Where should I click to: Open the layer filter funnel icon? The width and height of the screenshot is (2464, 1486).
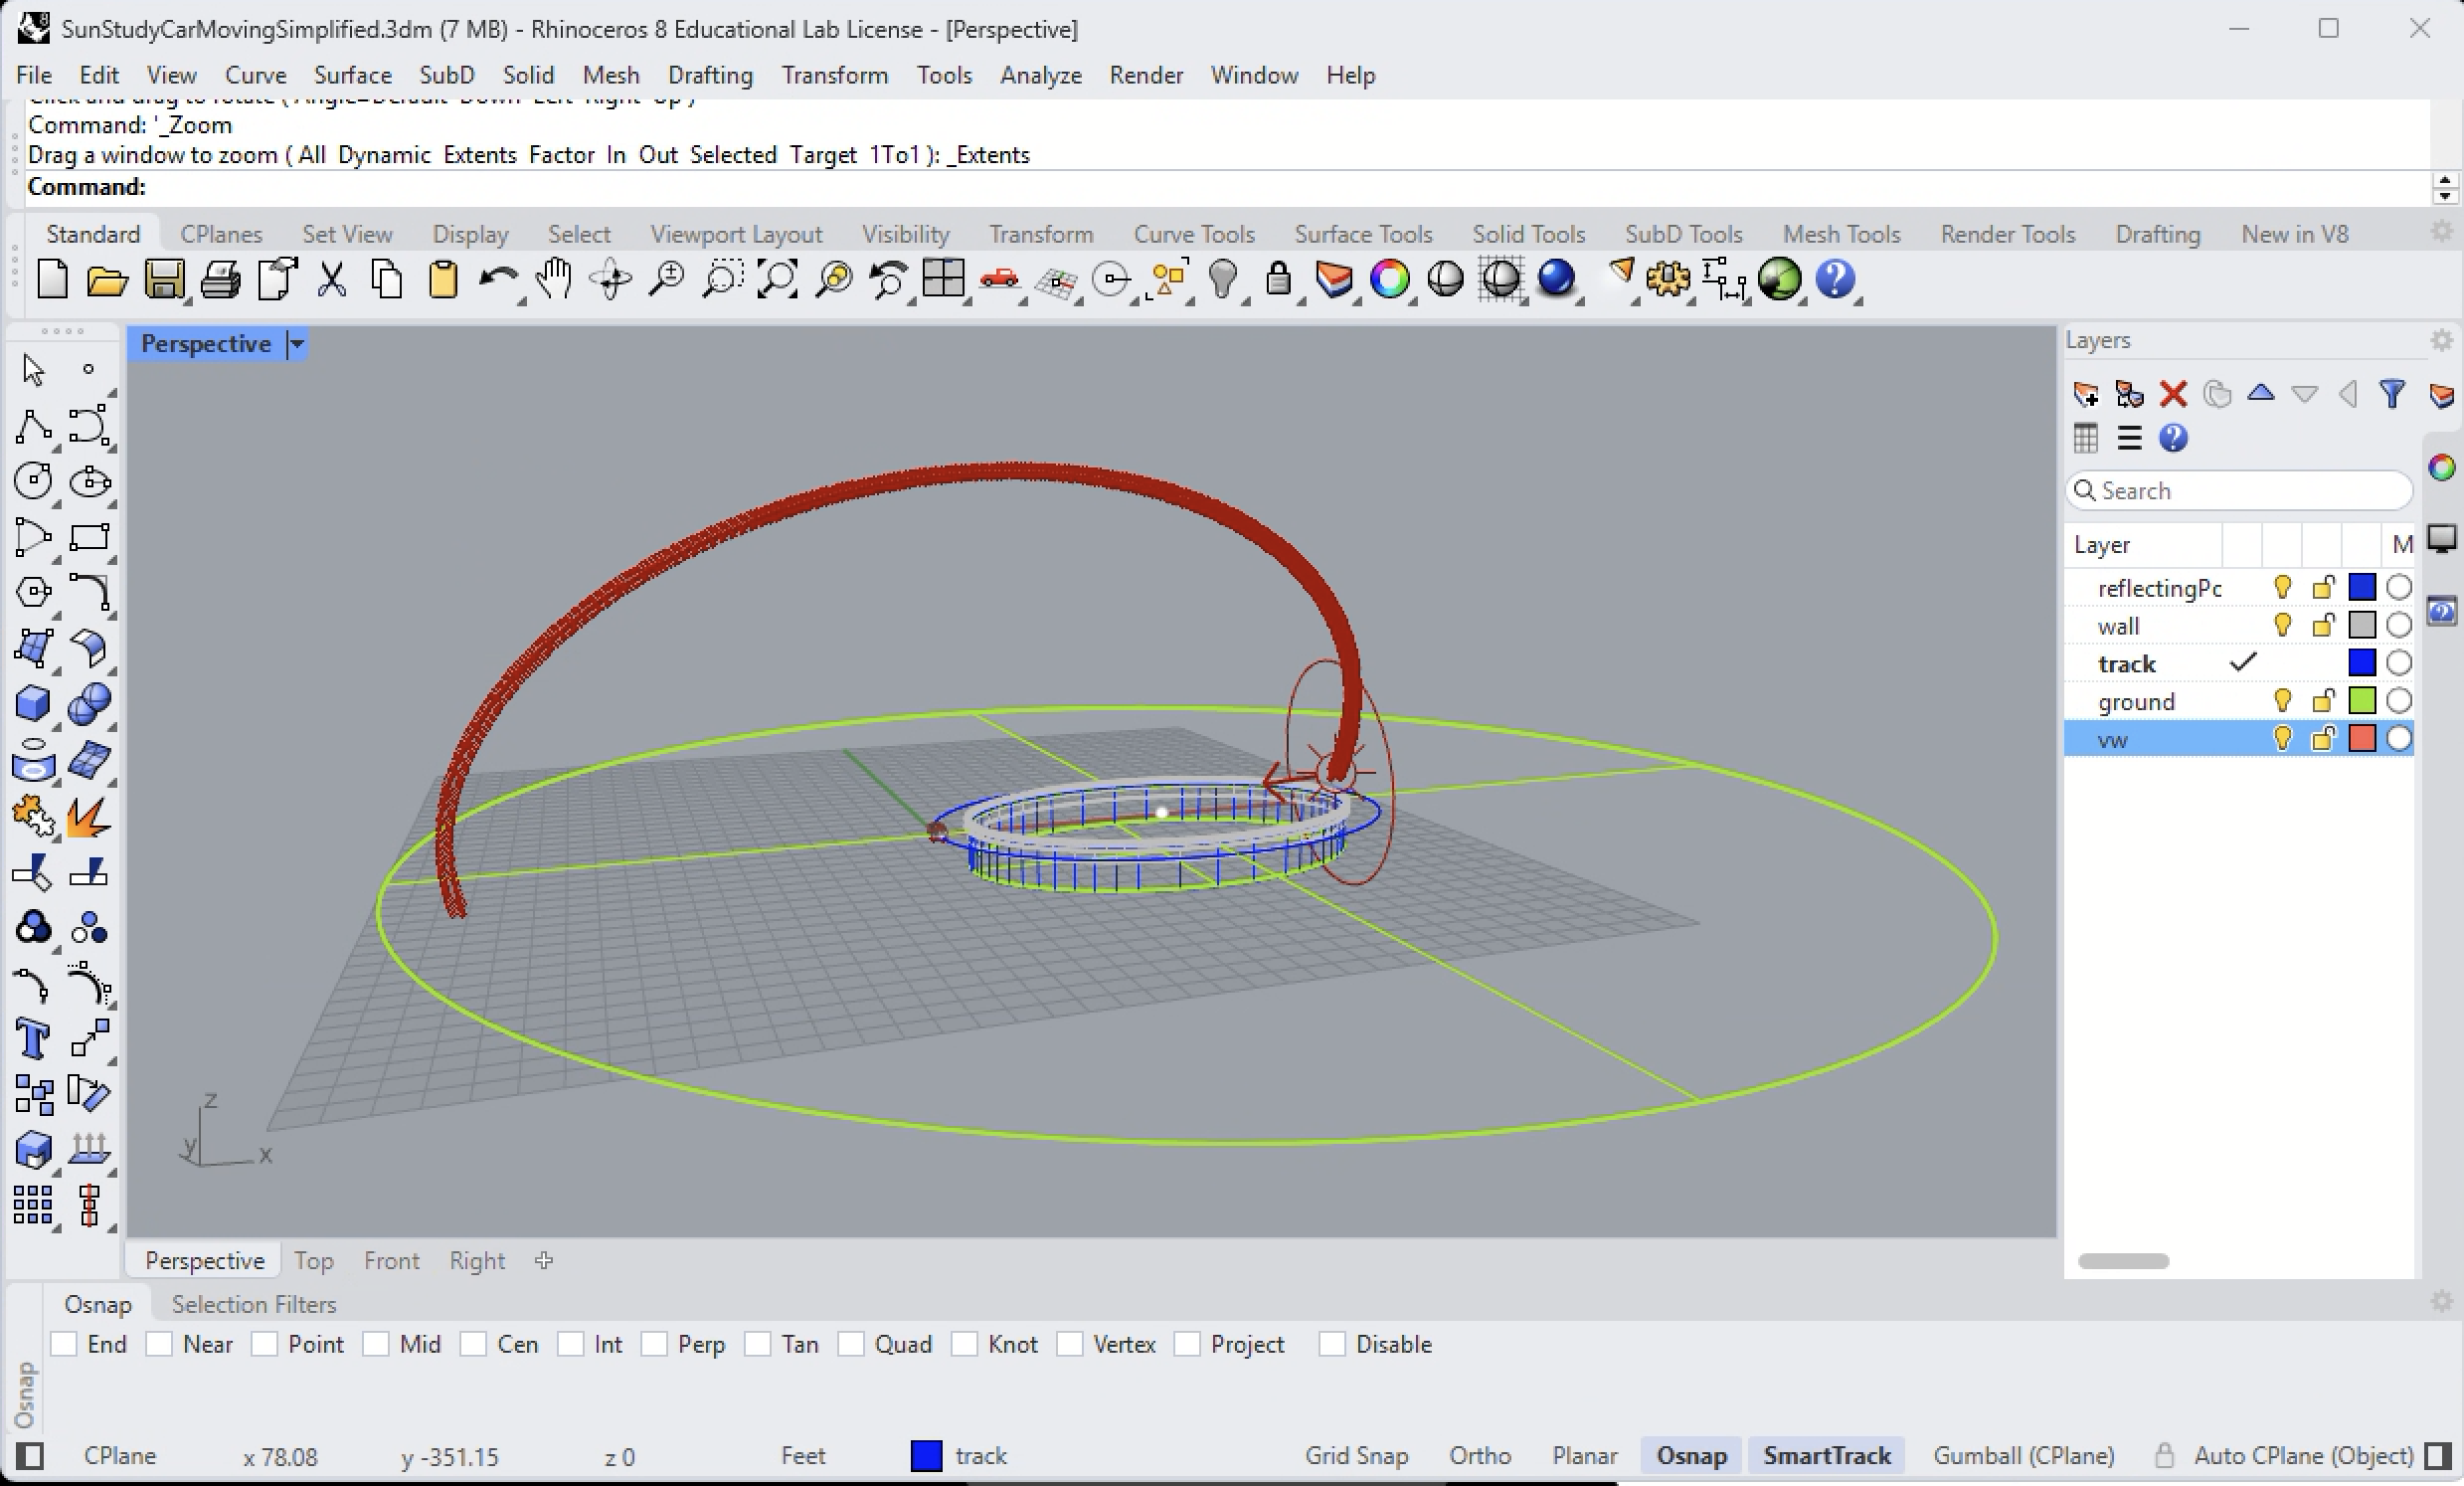point(2392,394)
